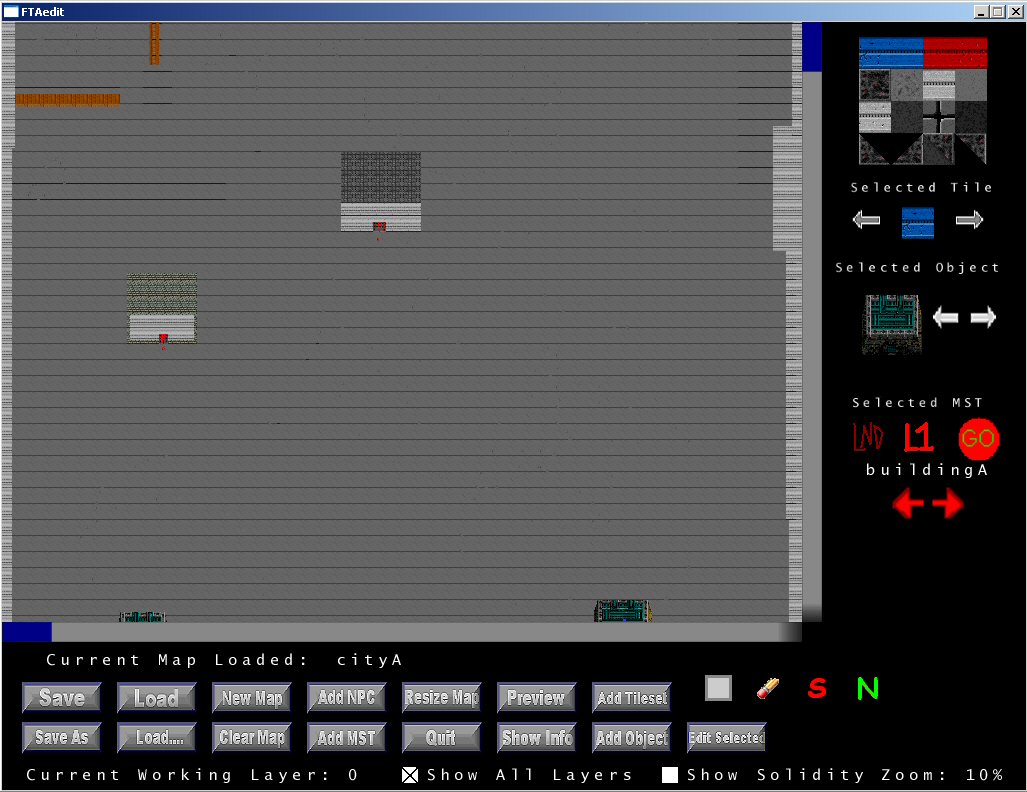Click the Save button
Viewport: 1027px width, 792px height.
click(x=61, y=698)
